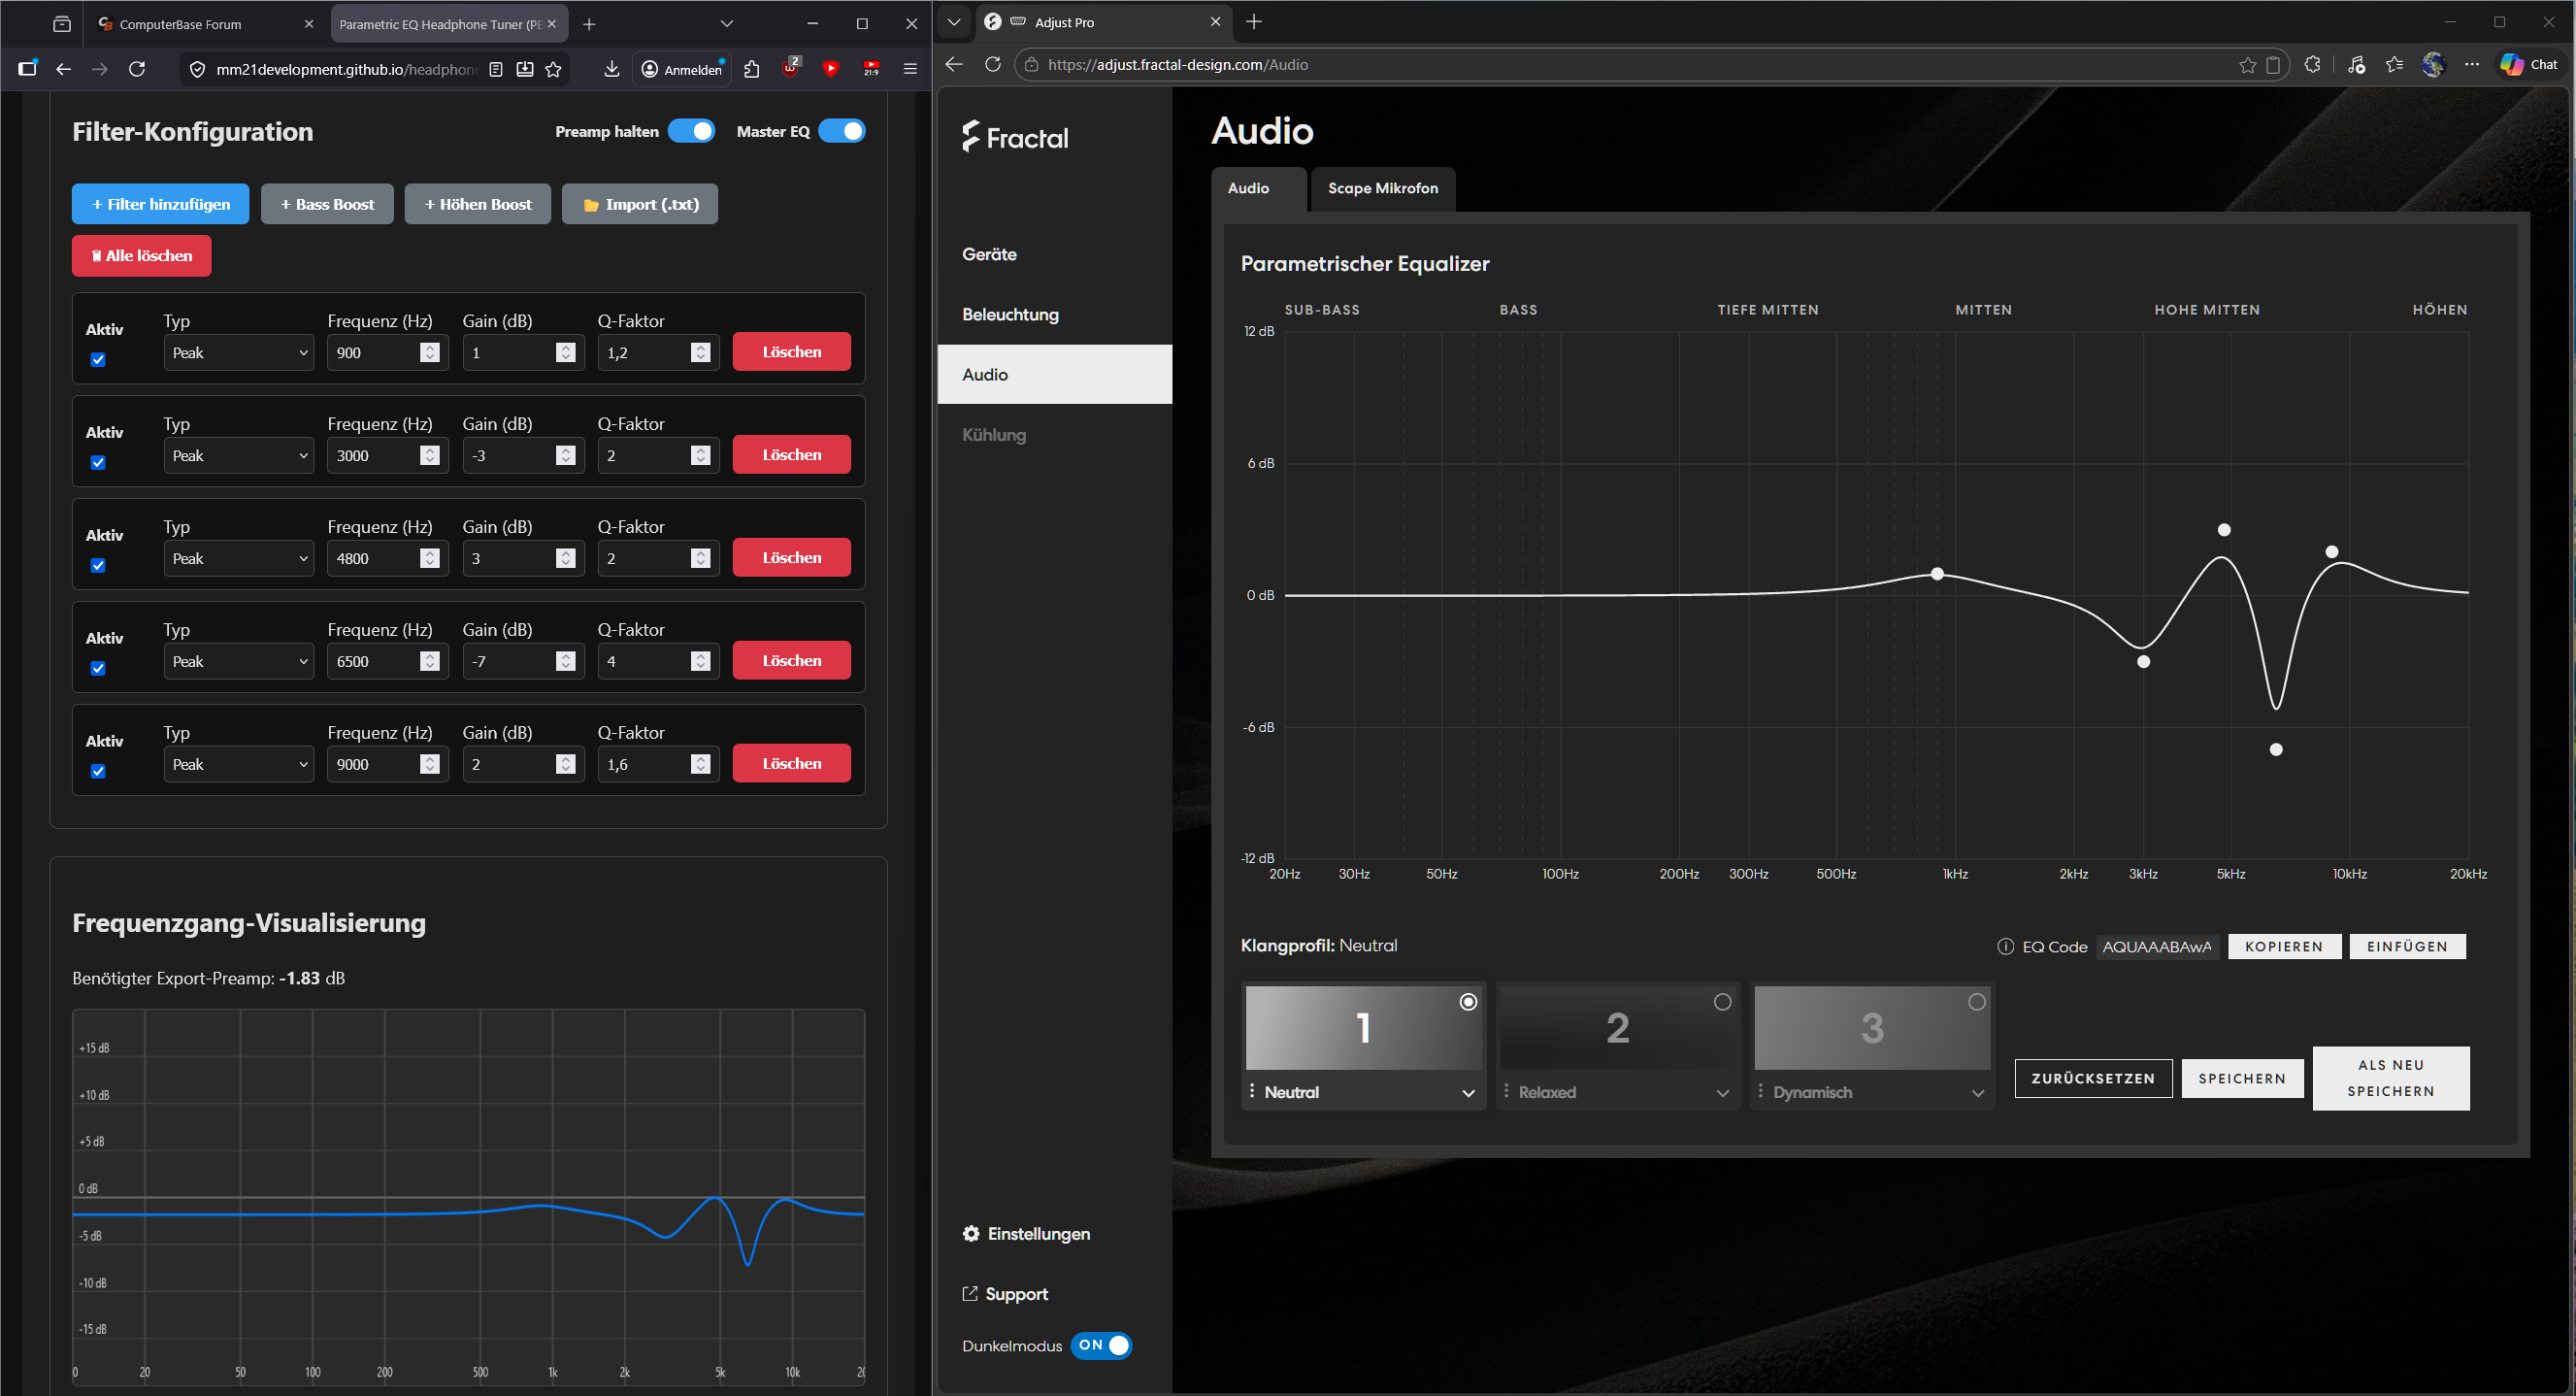
Task: Click the EQ point near 5kHz
Action: coord(2223,530)
